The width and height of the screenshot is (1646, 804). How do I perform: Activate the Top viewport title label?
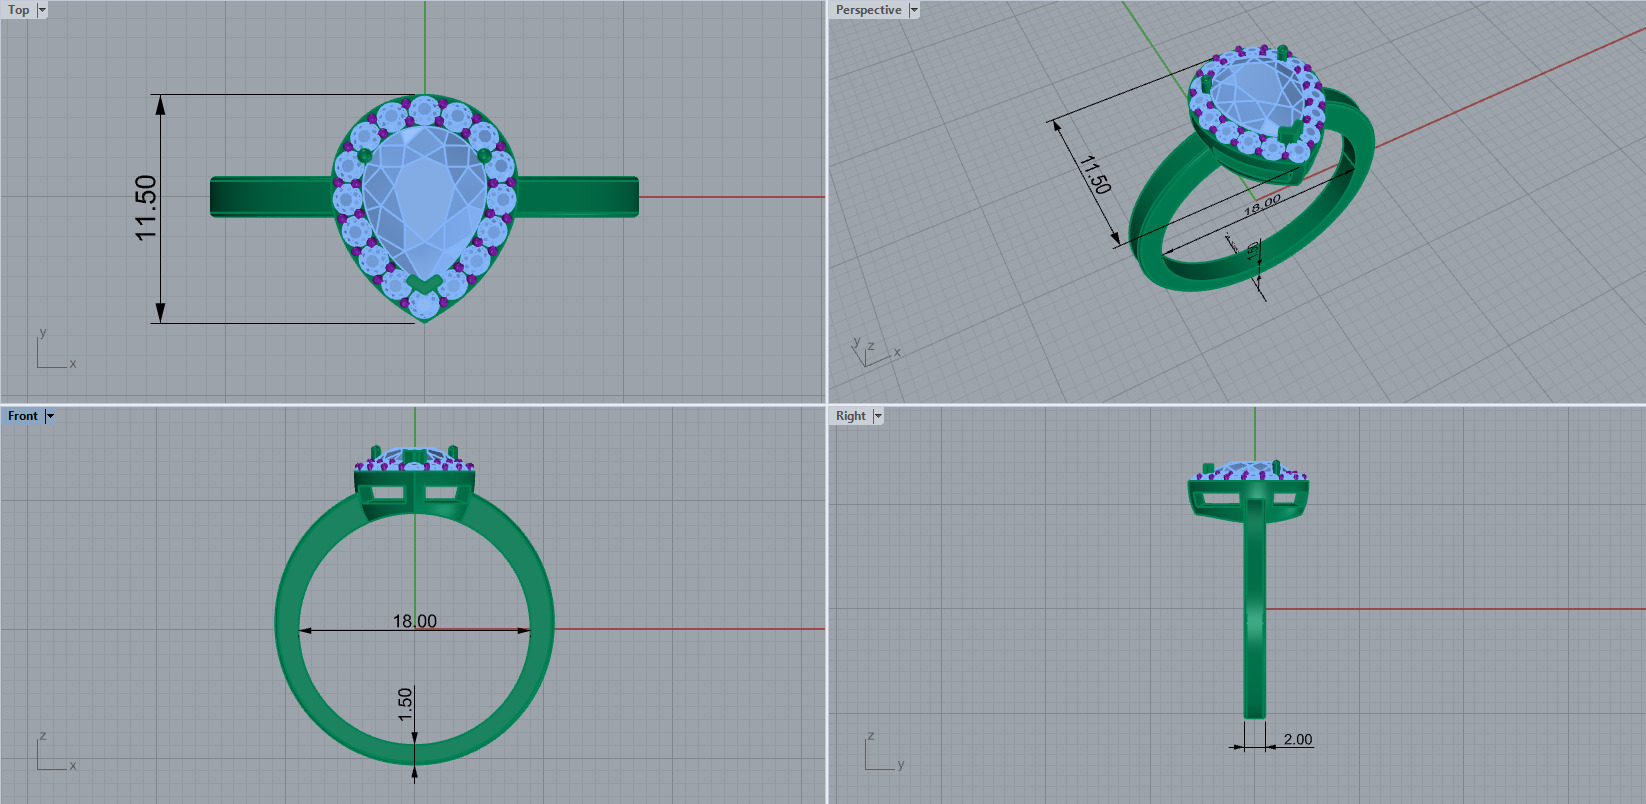point(19,10)
